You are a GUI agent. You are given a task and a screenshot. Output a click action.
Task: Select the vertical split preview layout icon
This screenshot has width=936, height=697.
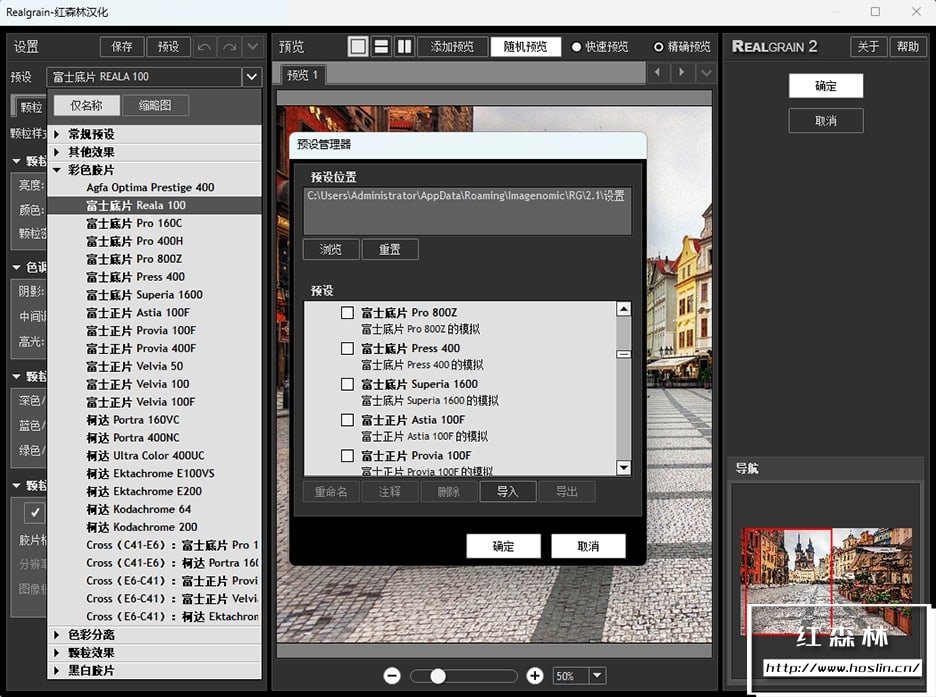coord(404,46)
